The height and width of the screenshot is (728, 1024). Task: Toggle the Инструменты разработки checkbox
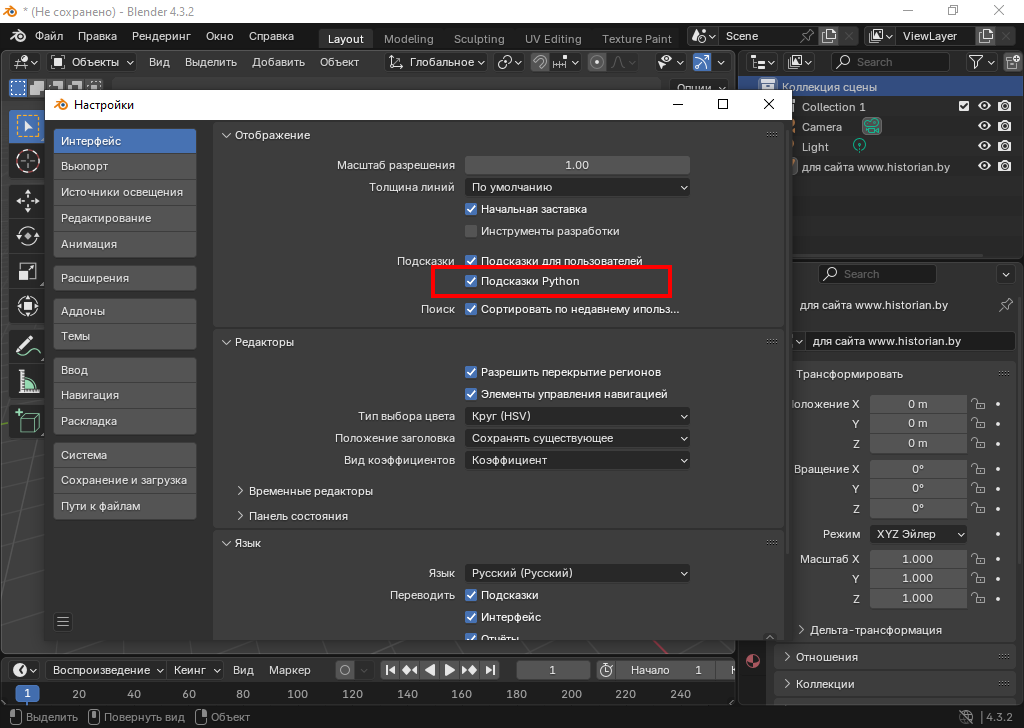pyautogui.click(x=472, y=231)
